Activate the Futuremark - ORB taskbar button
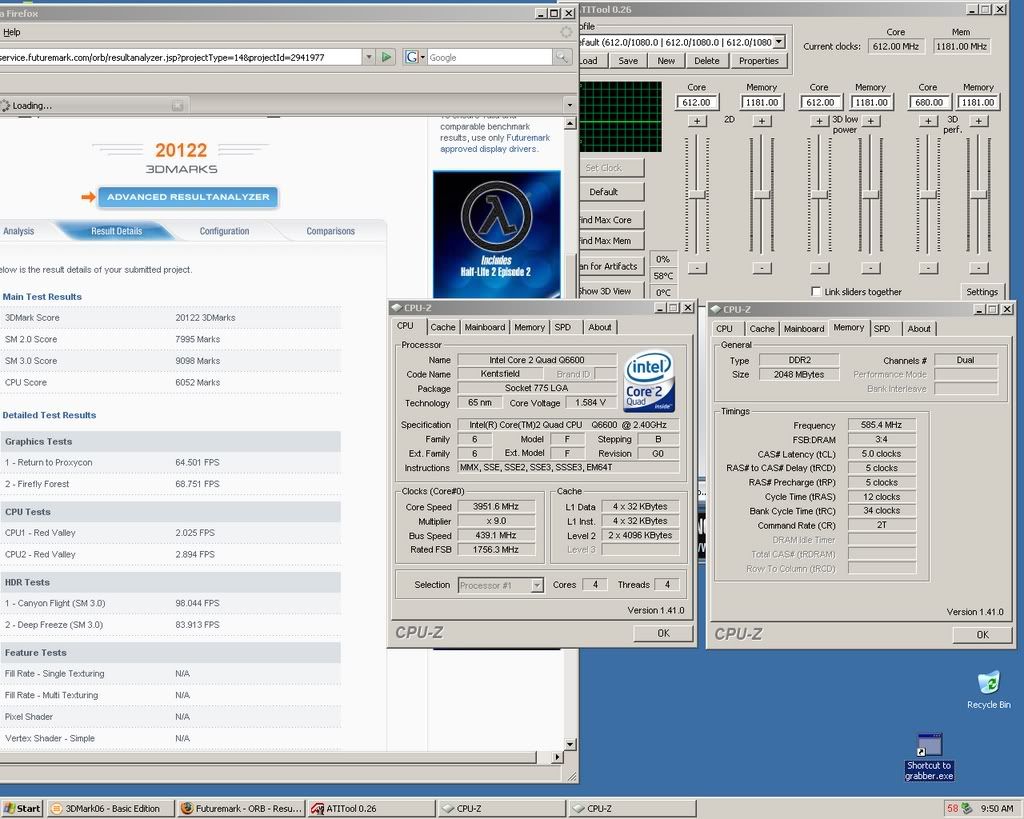 pos(242,809)
